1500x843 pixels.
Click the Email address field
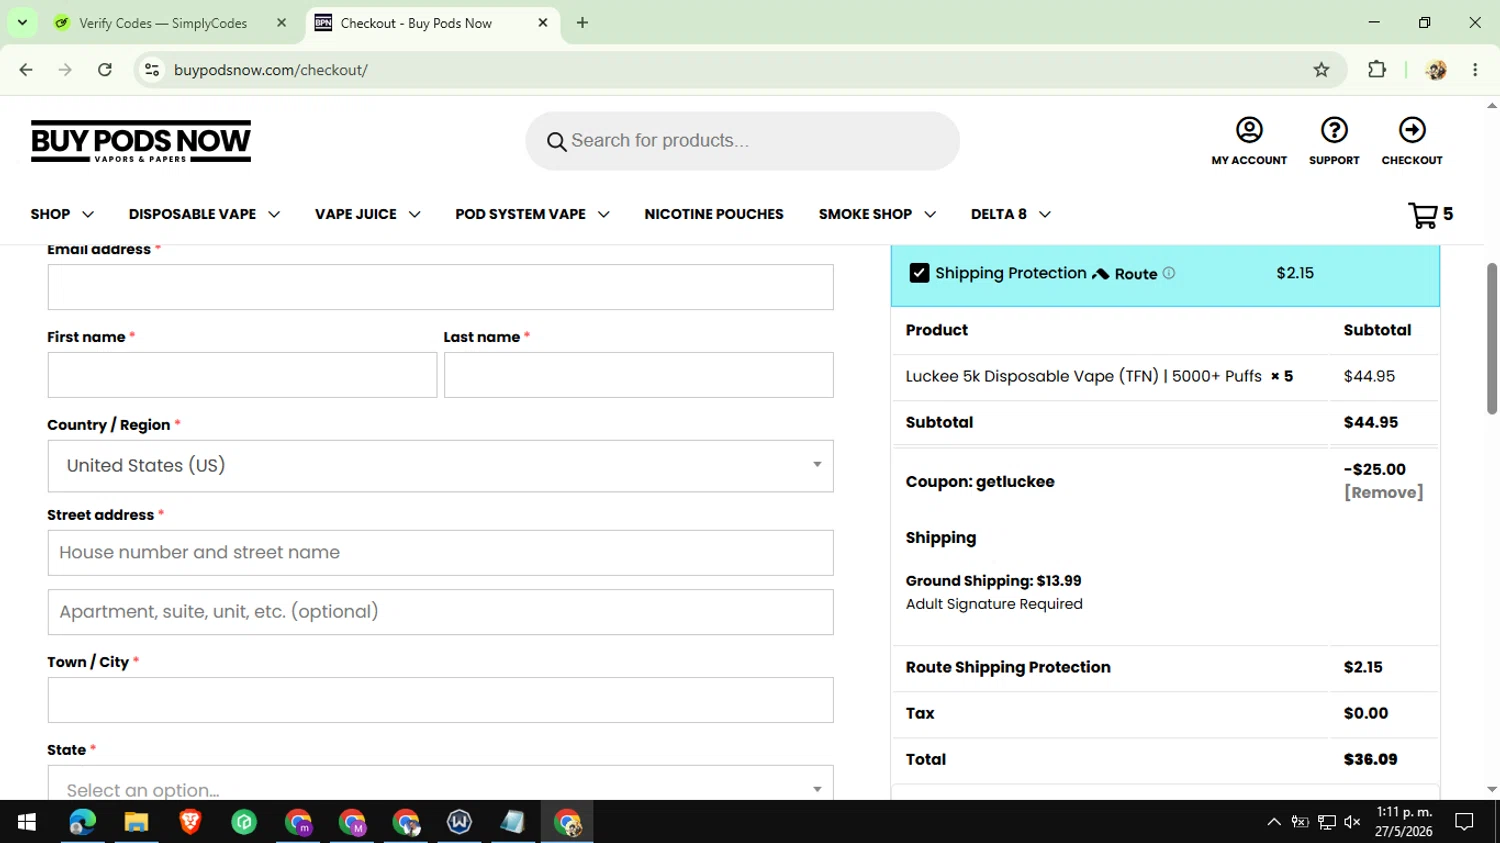click(x=440, y=287)
